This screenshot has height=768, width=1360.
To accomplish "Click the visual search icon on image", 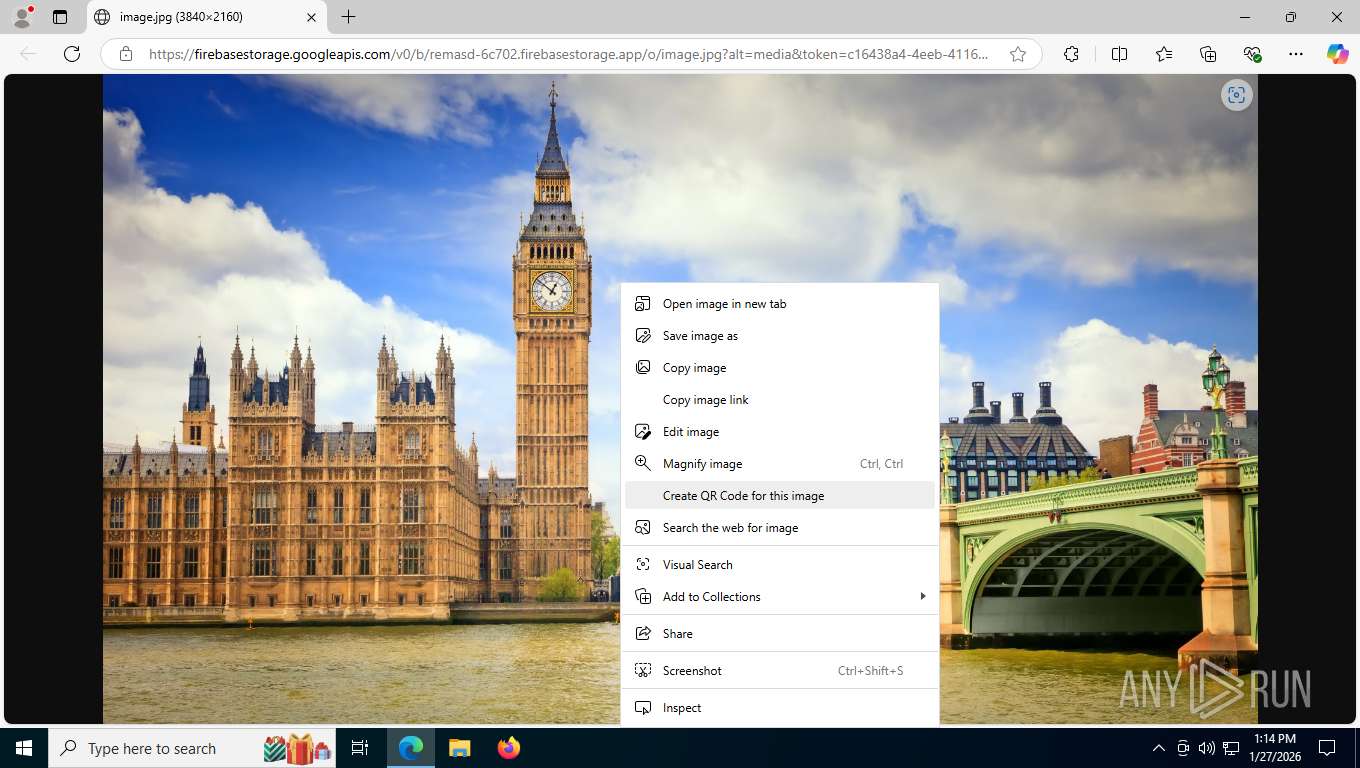I will 1237,95.
